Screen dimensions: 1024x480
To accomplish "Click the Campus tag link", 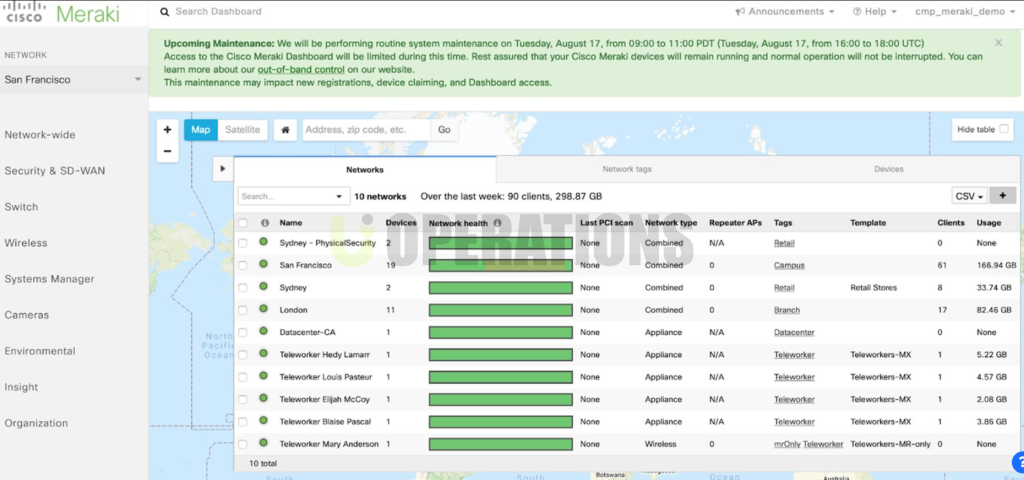I will (x=789, y=265).
